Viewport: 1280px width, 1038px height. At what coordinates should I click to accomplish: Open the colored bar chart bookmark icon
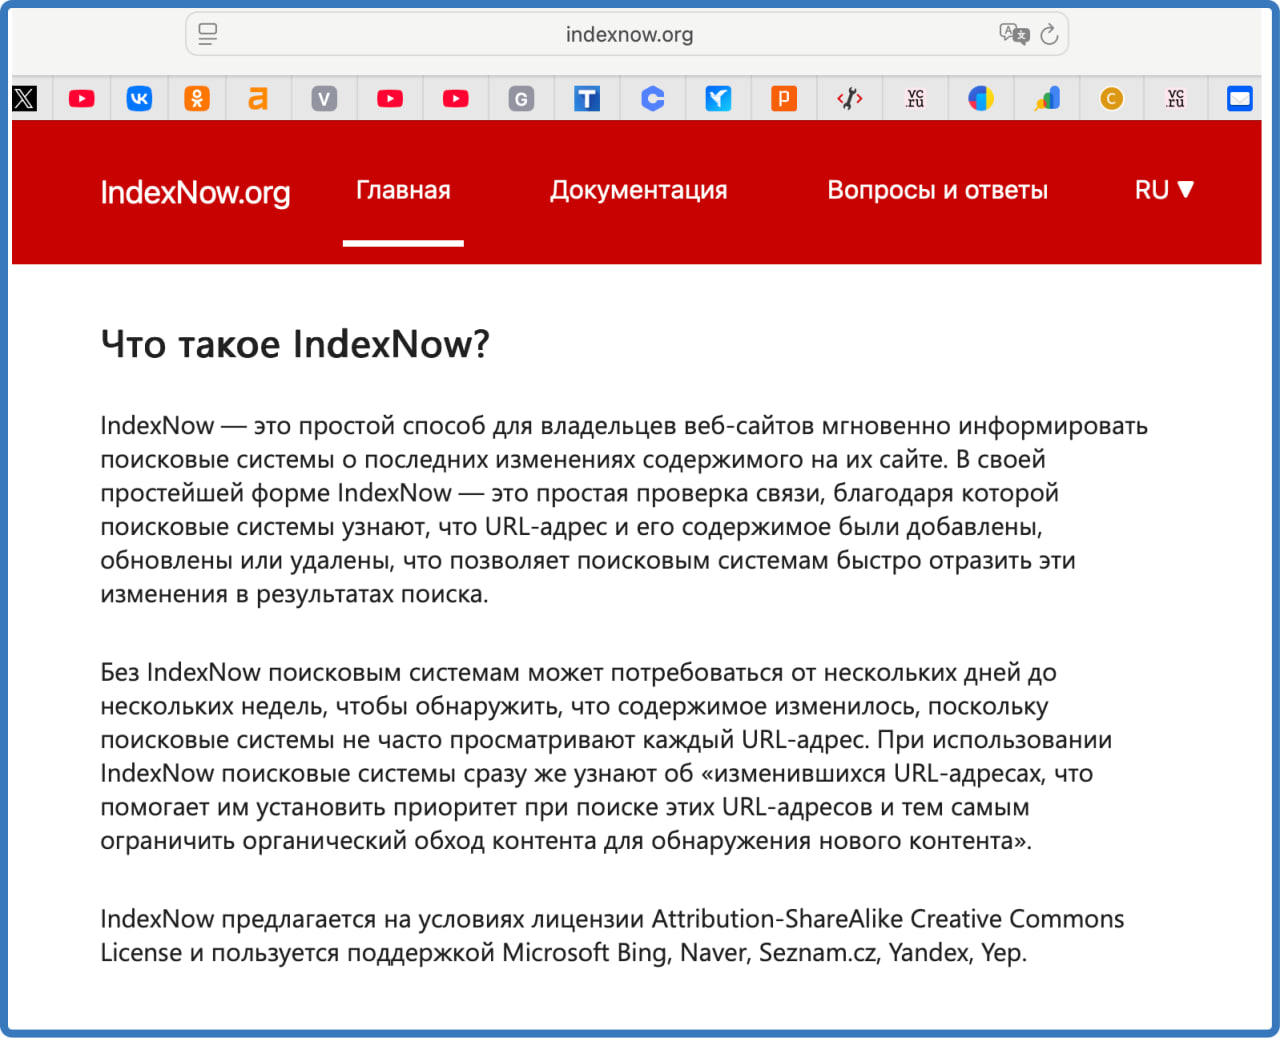pyautogui.click(x=1047, y=98)
